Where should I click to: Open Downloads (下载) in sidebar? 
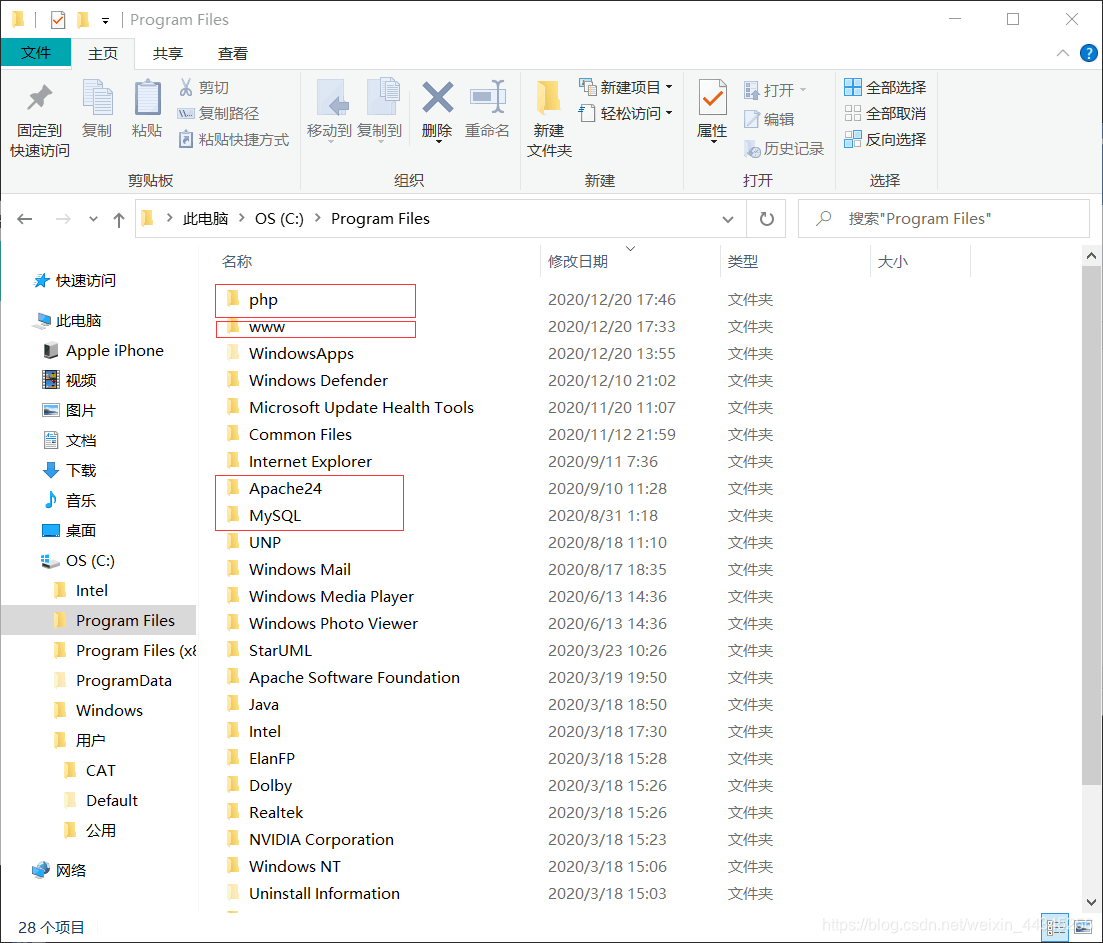70,470
